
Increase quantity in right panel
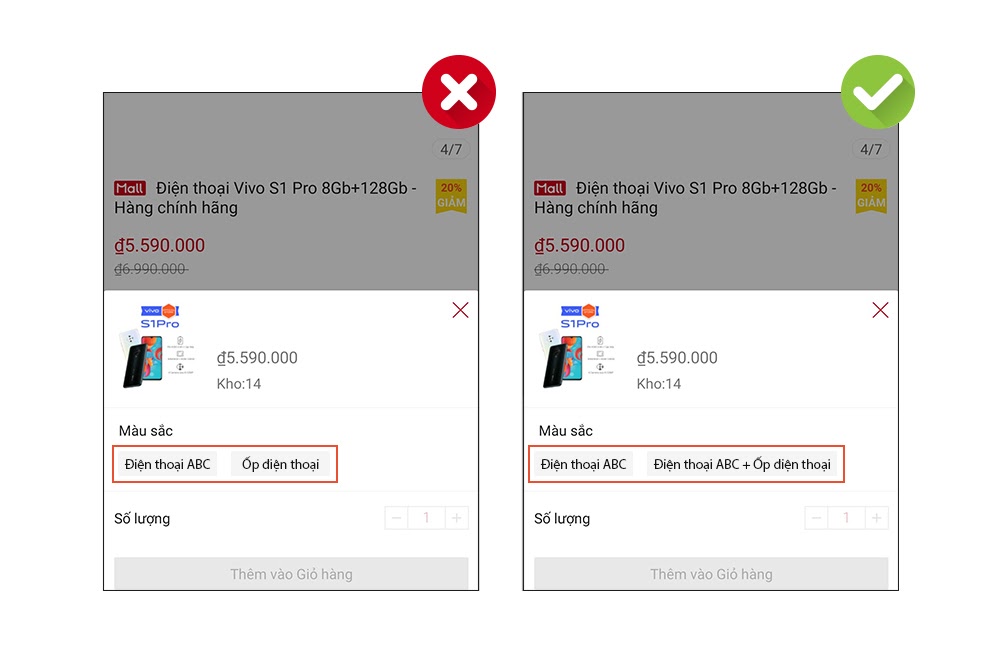click(876, 518)
